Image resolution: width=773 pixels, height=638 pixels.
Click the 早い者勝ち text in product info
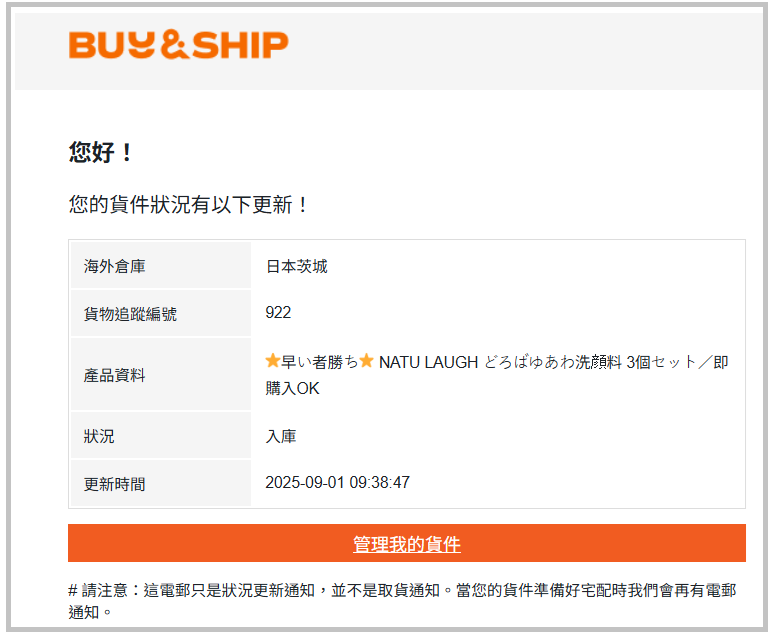(319, 362)
